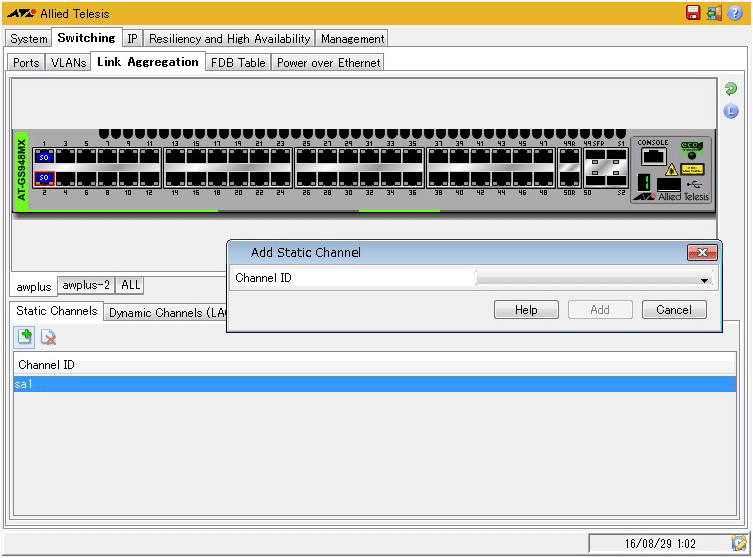Click the add static channel icon

(26, 337)
